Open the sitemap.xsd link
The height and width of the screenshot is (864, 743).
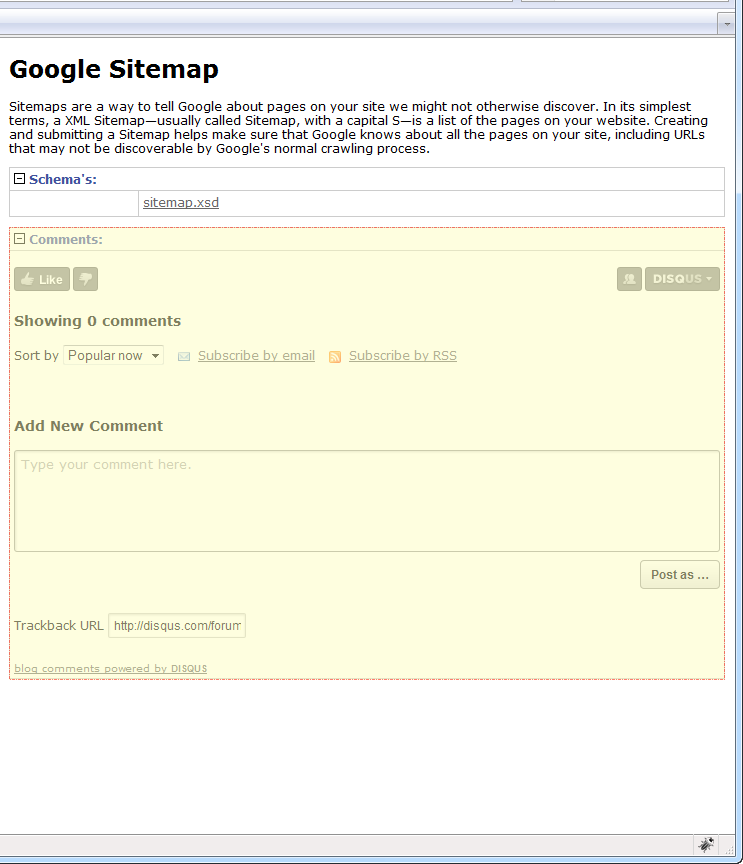pyautogui.click(x=181, y=202)
